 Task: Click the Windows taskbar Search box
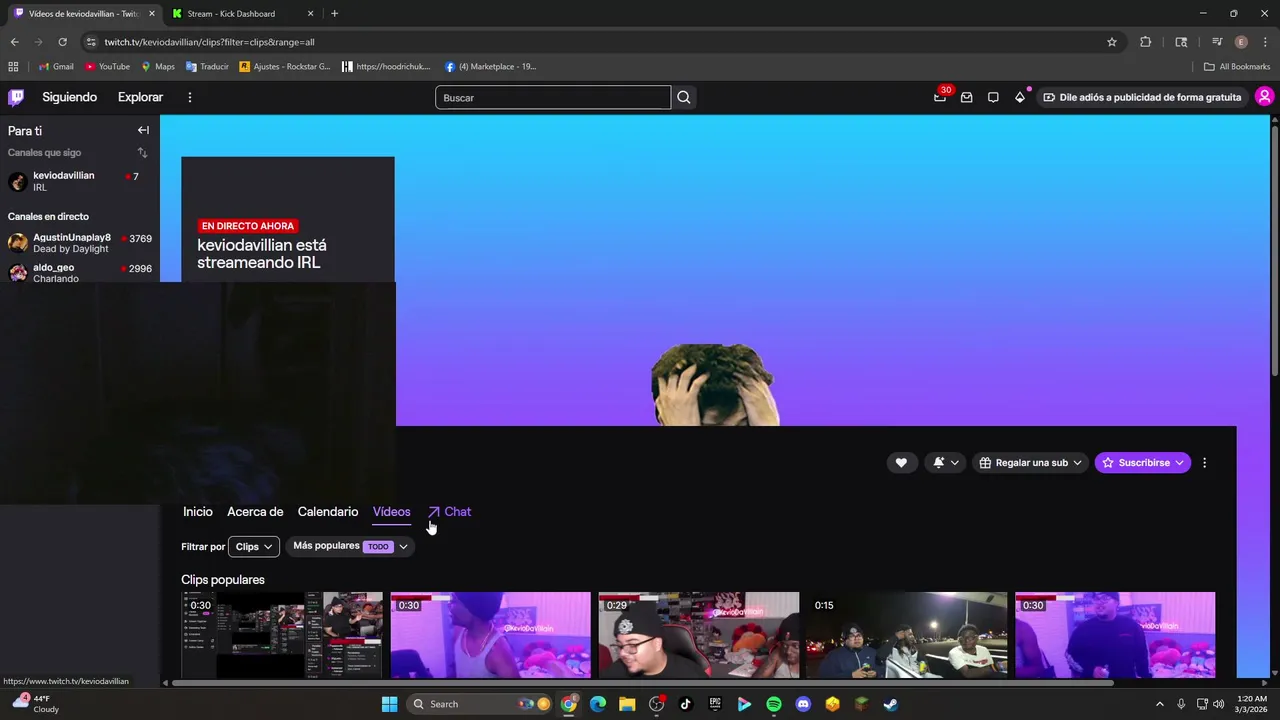tap(481, 704)
